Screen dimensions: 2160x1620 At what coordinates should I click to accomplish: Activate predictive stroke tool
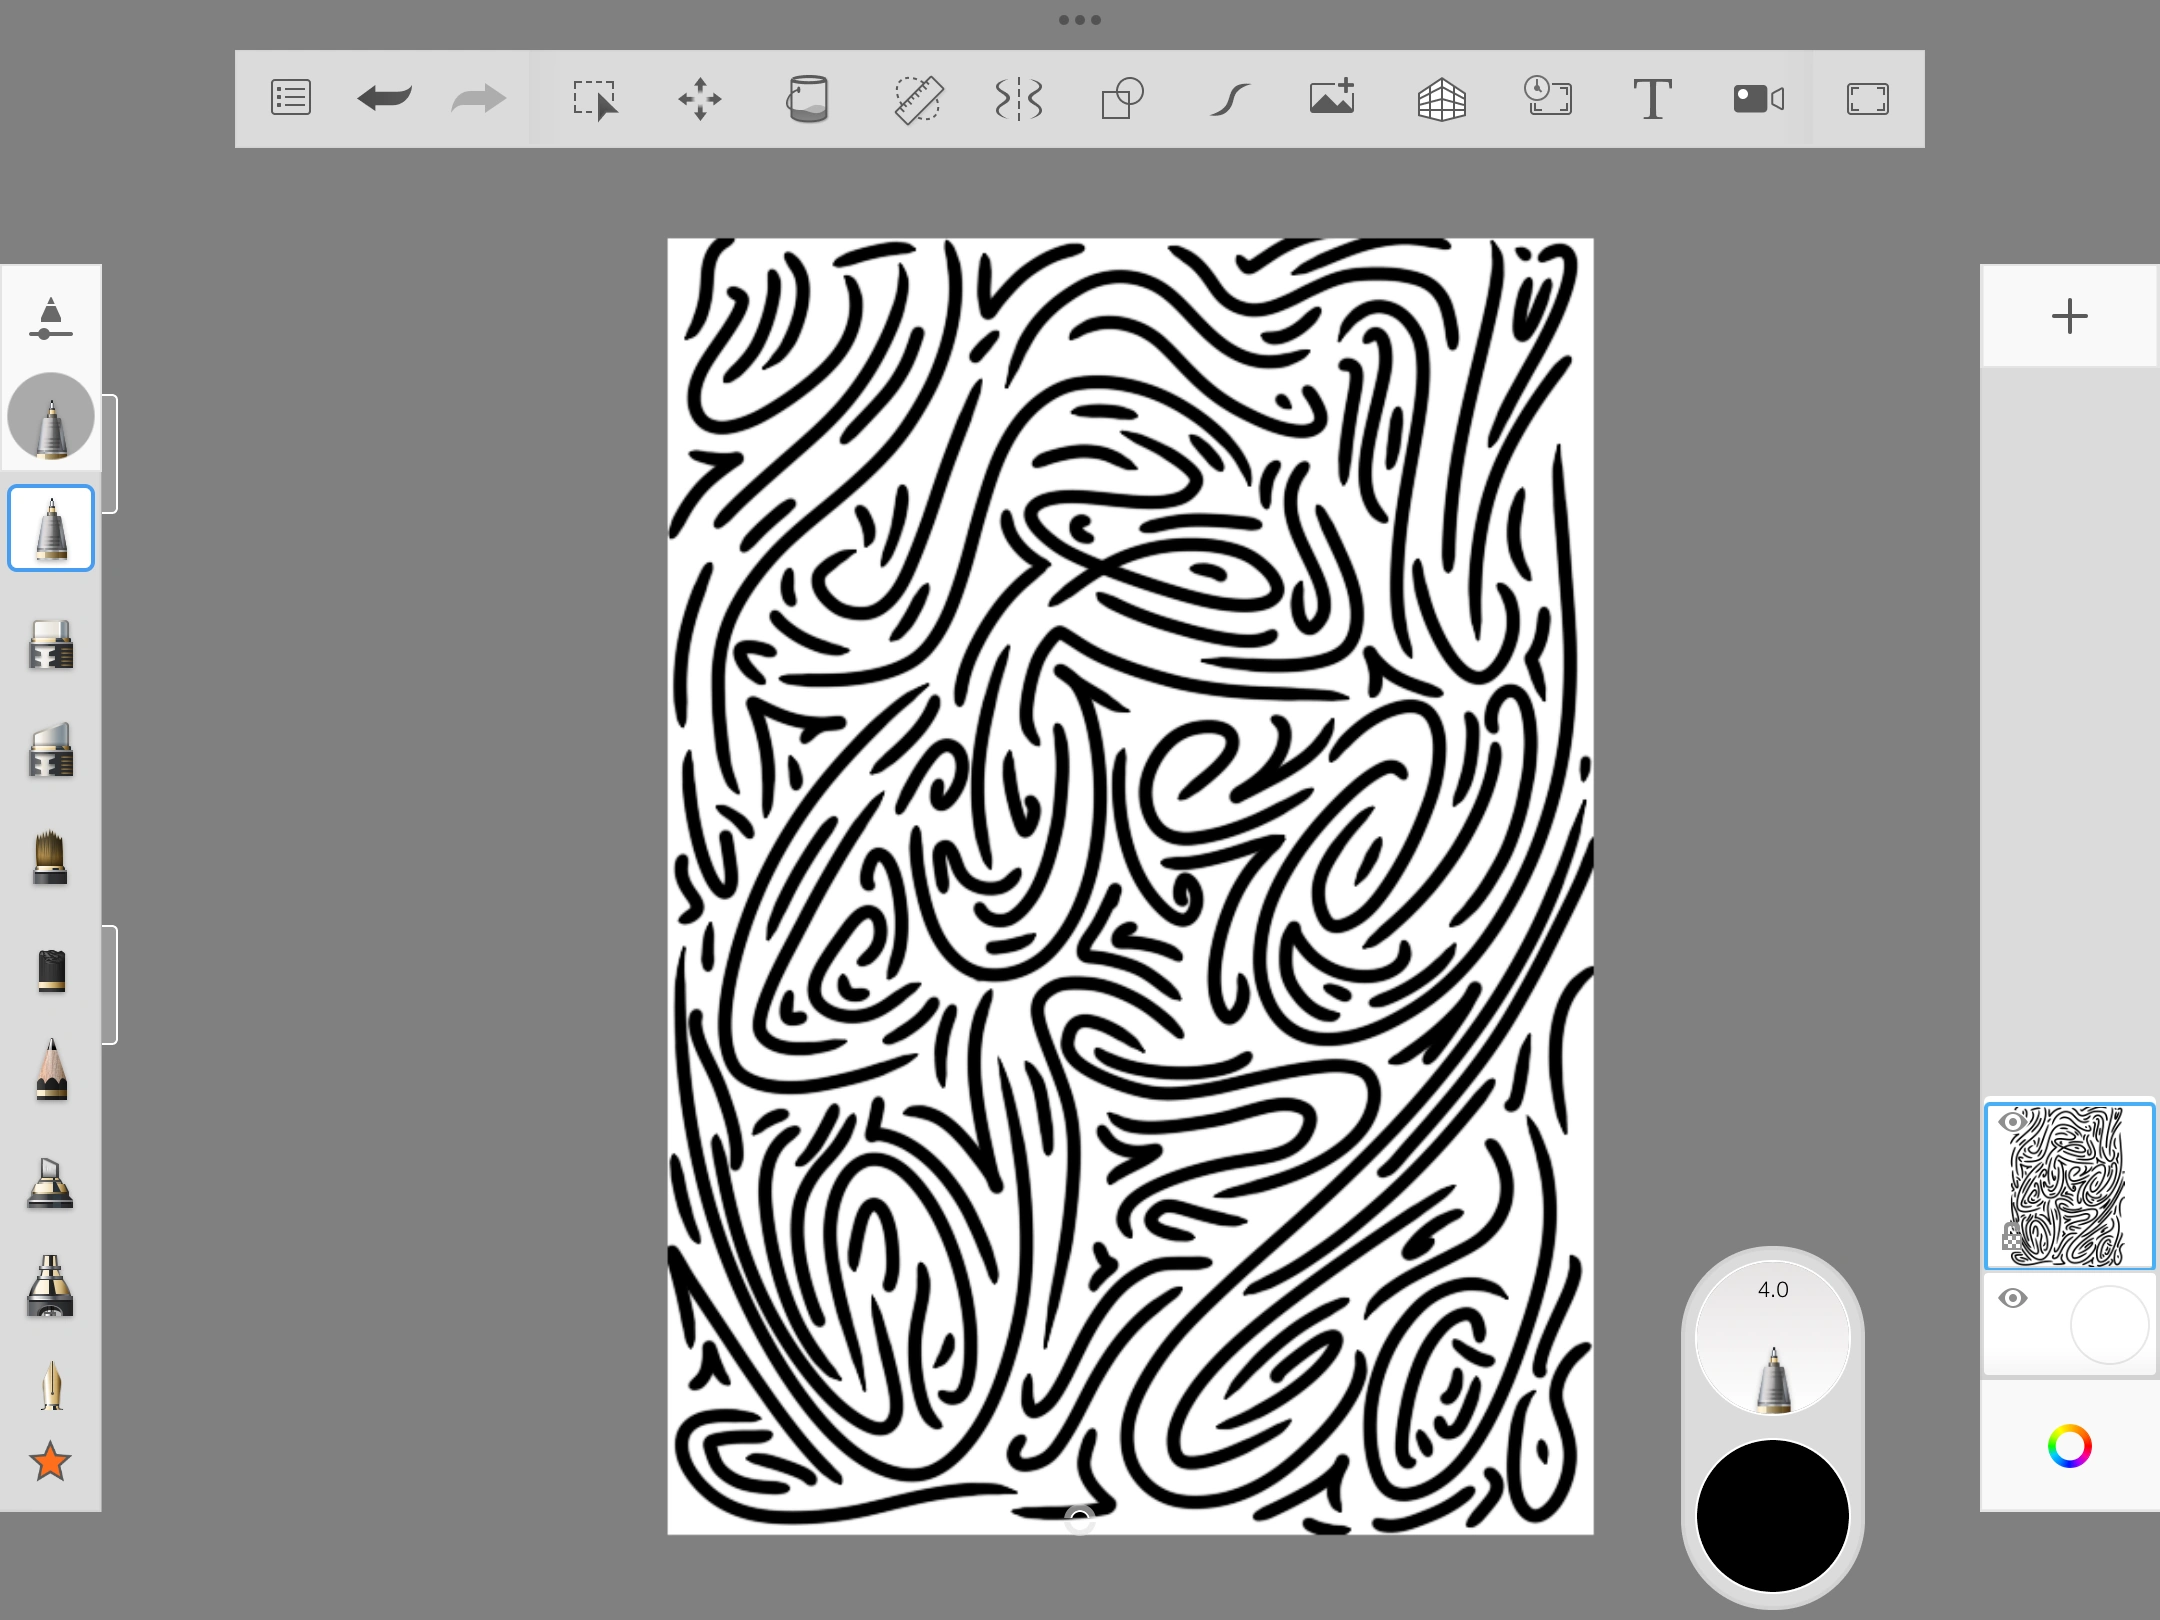1229,99
